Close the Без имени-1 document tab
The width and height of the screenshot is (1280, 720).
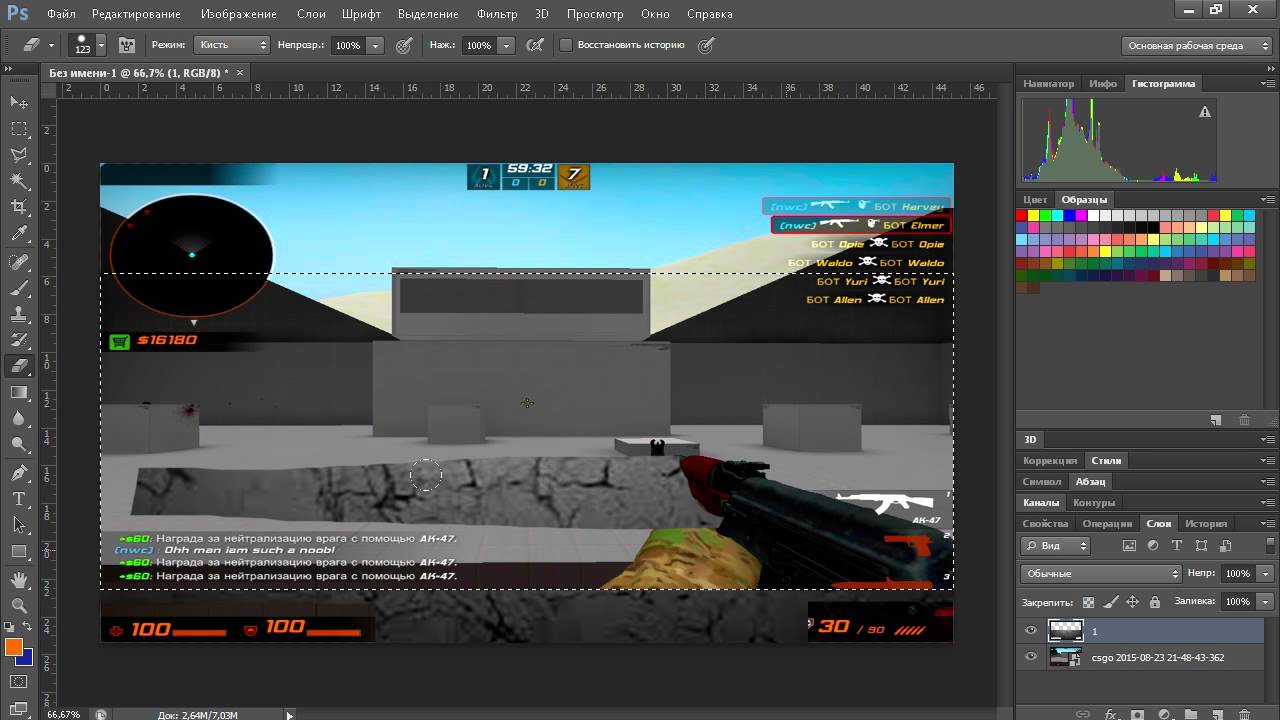click(240, 72)
